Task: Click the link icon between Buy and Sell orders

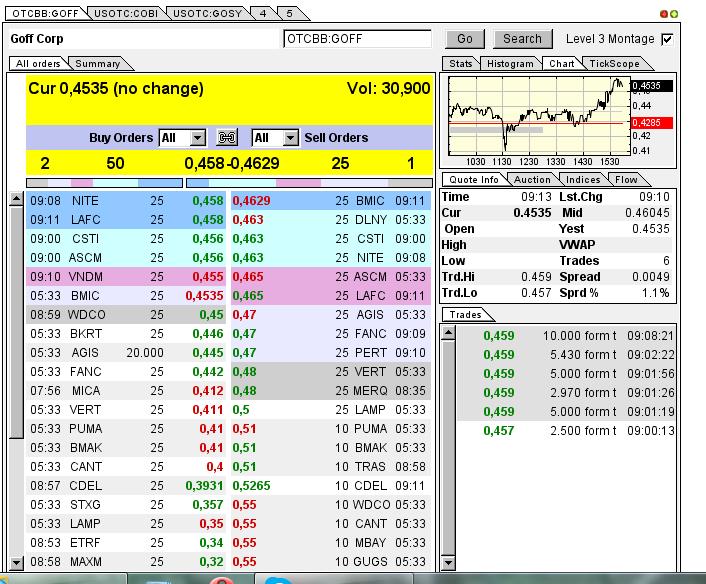Action: pyautogui.click(x=227, y=137)
